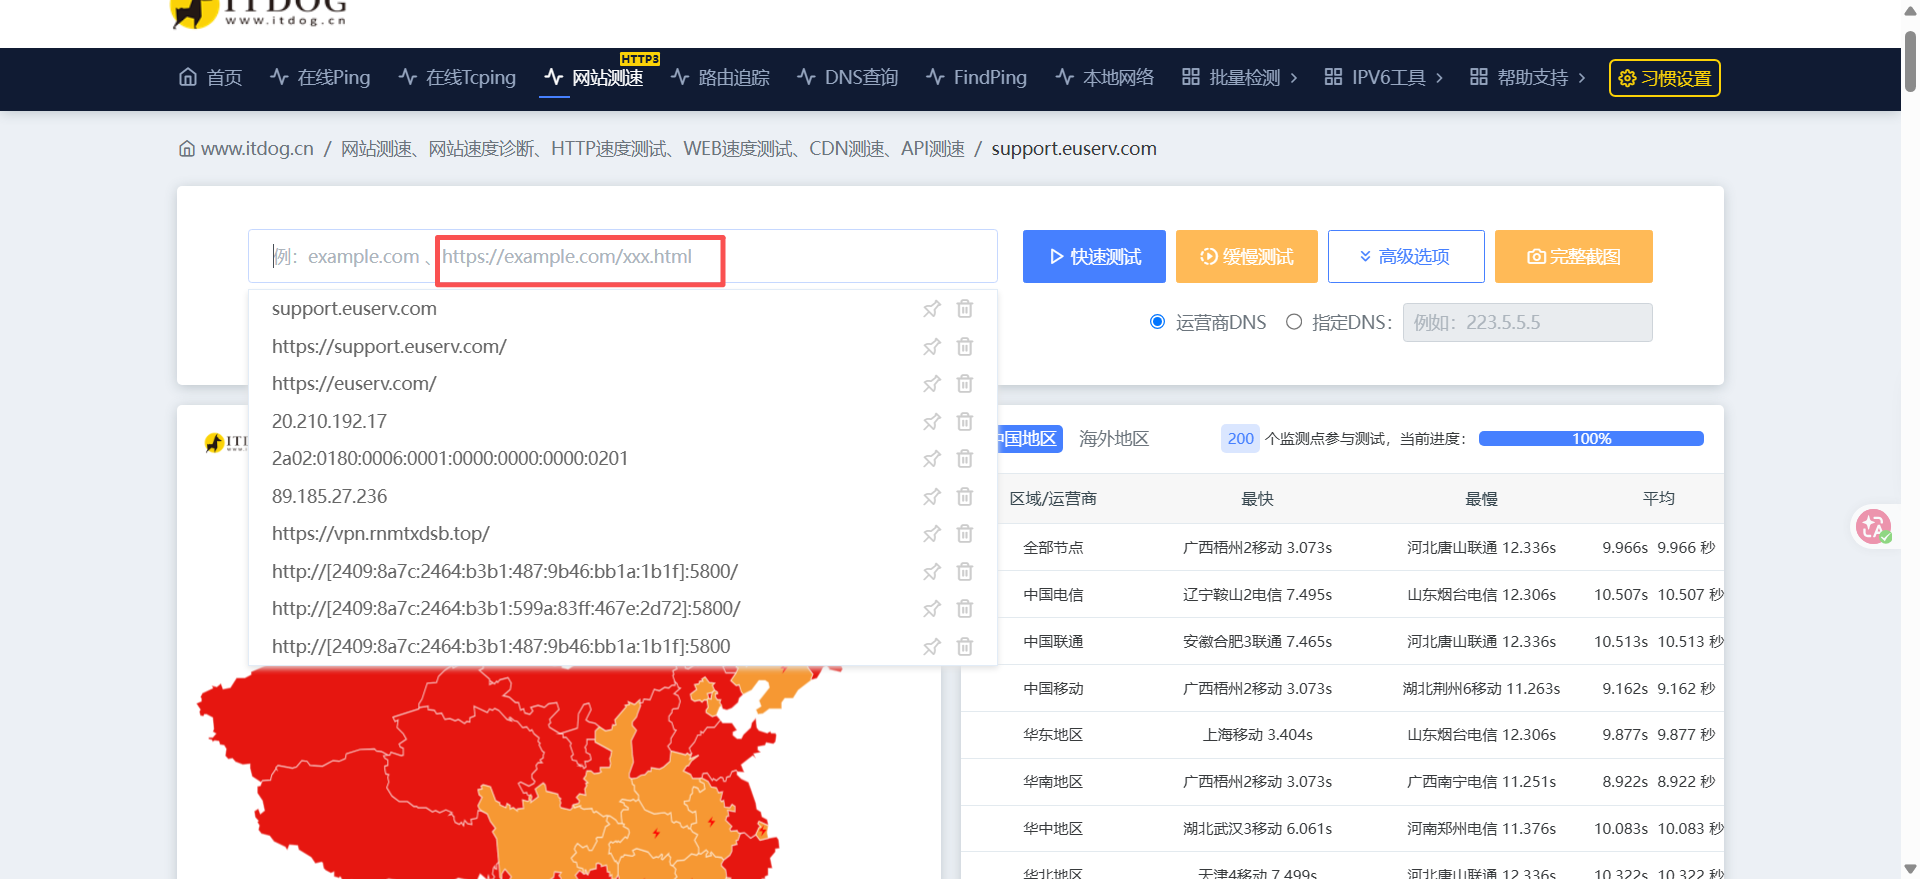Select the 运营商DNS radio option
The height and width of the screenshot is (879, 1920).
pos(1157,322)
